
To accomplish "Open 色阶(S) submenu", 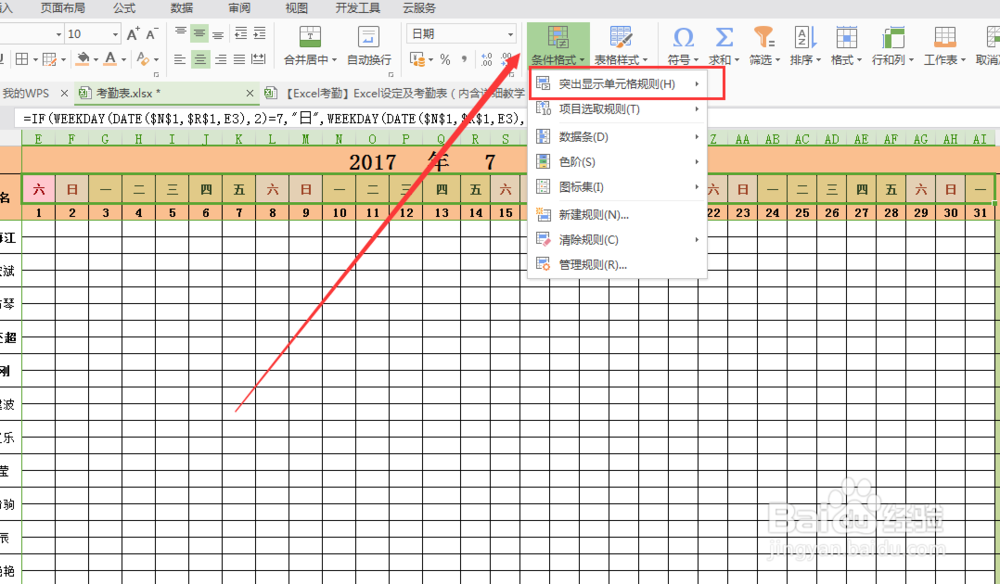I will click(x=617, y=162).
